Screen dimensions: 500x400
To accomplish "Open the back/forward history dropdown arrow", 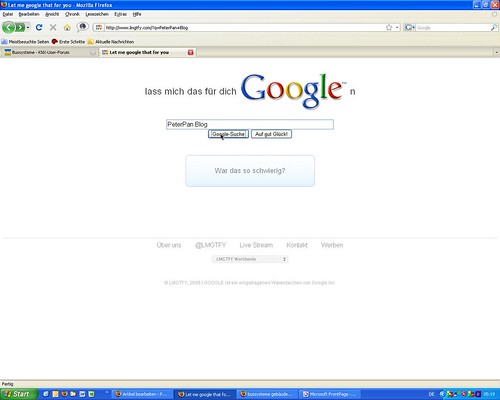I will [28, 27].
